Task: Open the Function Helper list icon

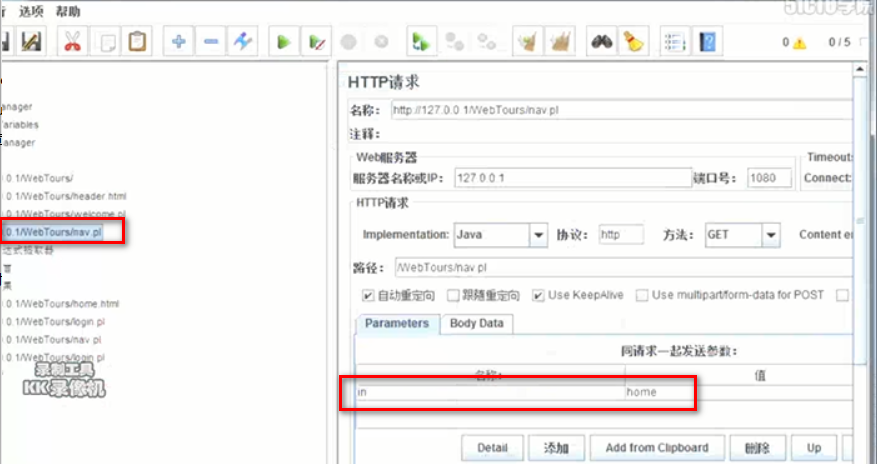Action: [675, 42]
